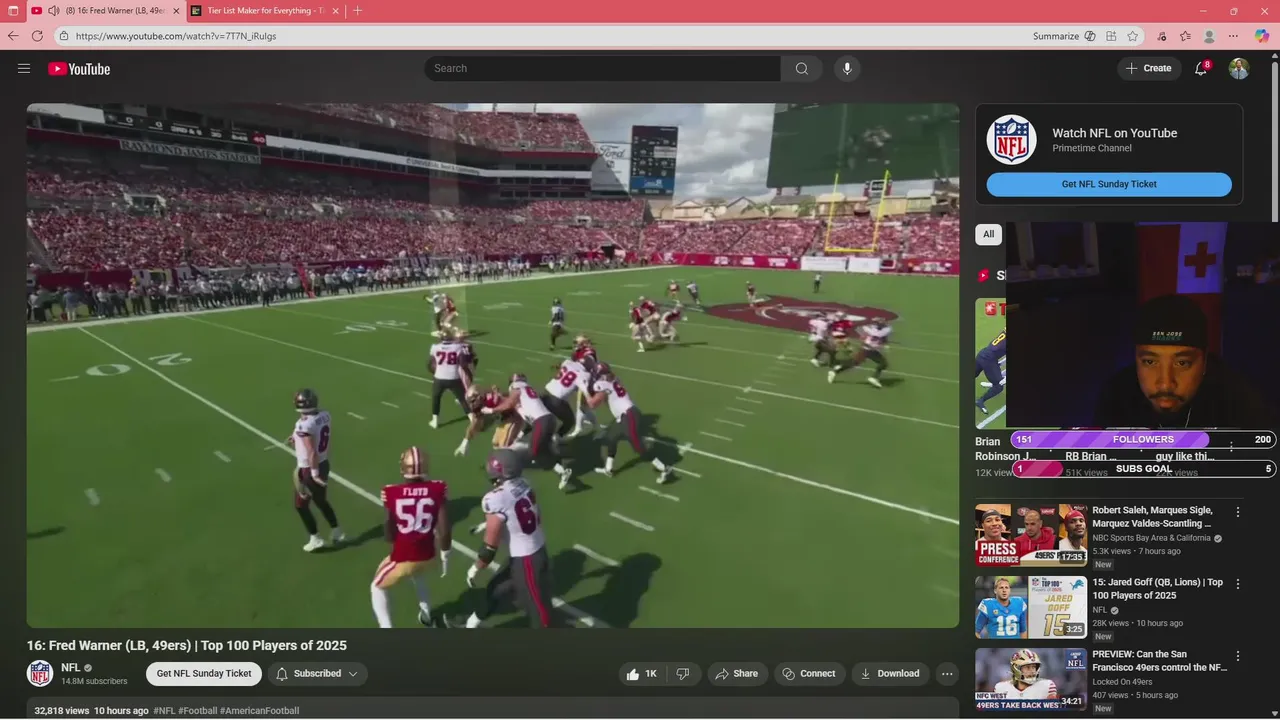
Task: Open the #NFL hashtag link
Action: click(164, 711)
